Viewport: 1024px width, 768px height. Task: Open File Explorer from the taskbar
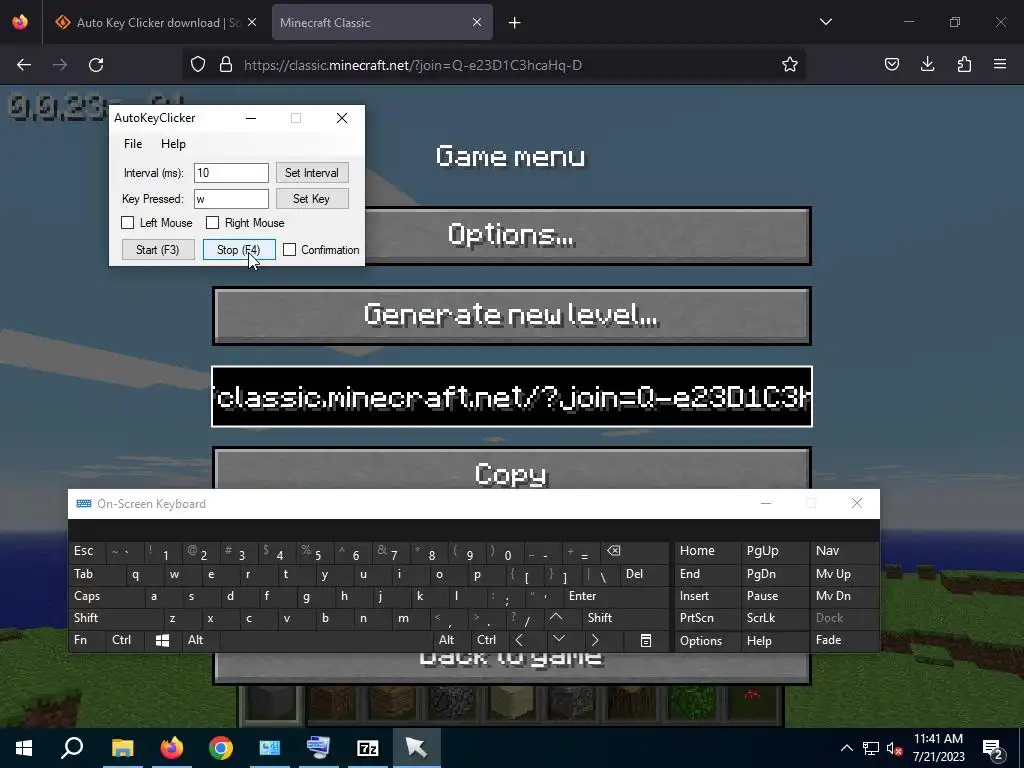coord(122,748)
